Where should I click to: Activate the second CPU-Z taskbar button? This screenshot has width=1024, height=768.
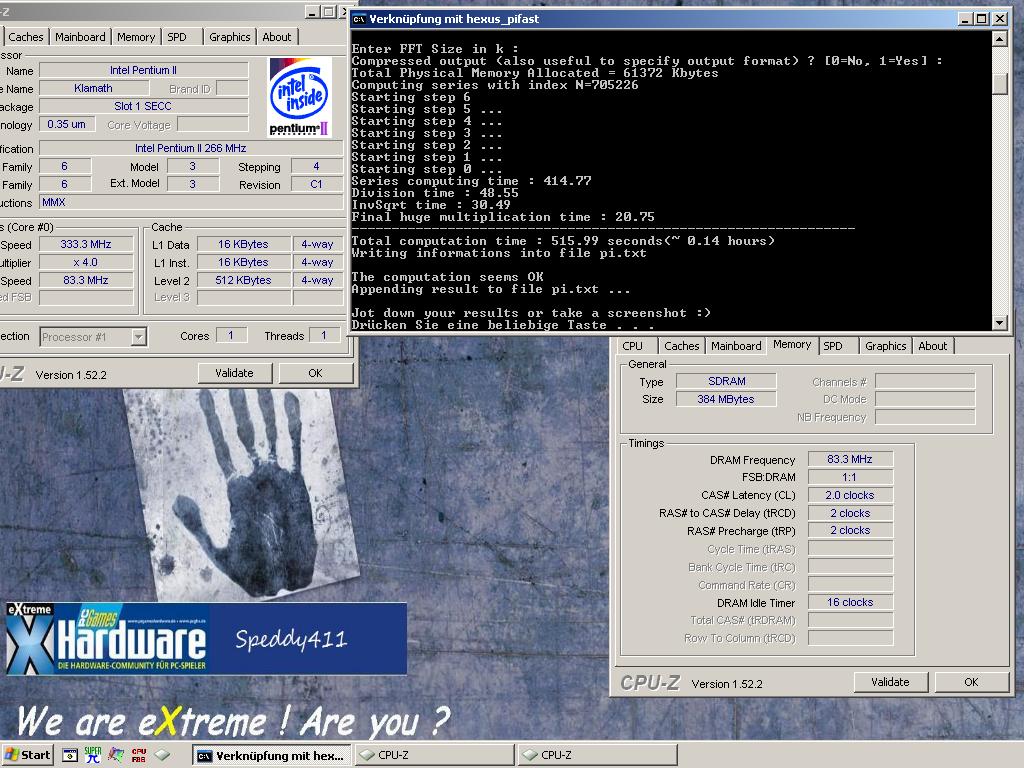(598, 755)
